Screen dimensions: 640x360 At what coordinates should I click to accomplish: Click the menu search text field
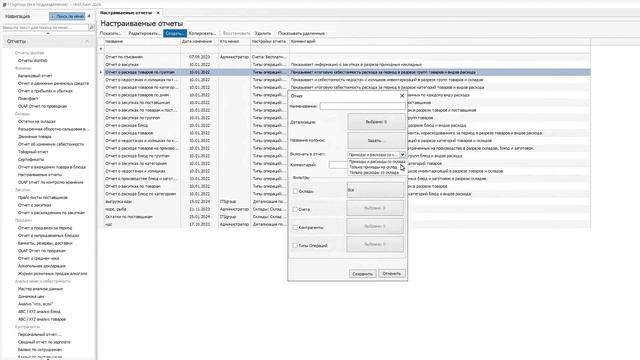point(45,28)
